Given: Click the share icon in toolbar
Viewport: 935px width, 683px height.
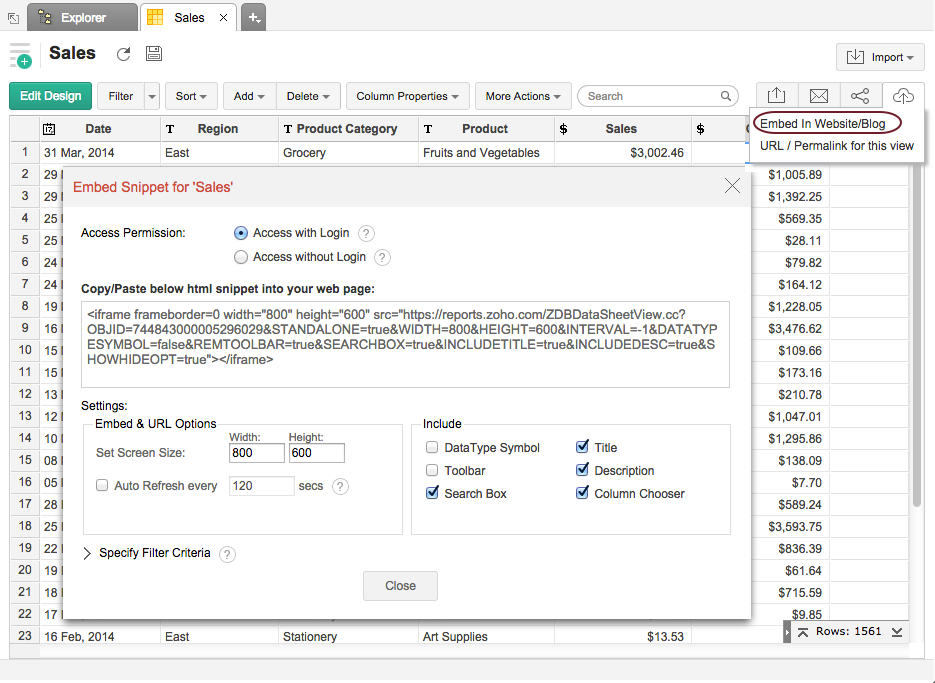Looking at the screenshot, I should point(860,96).
